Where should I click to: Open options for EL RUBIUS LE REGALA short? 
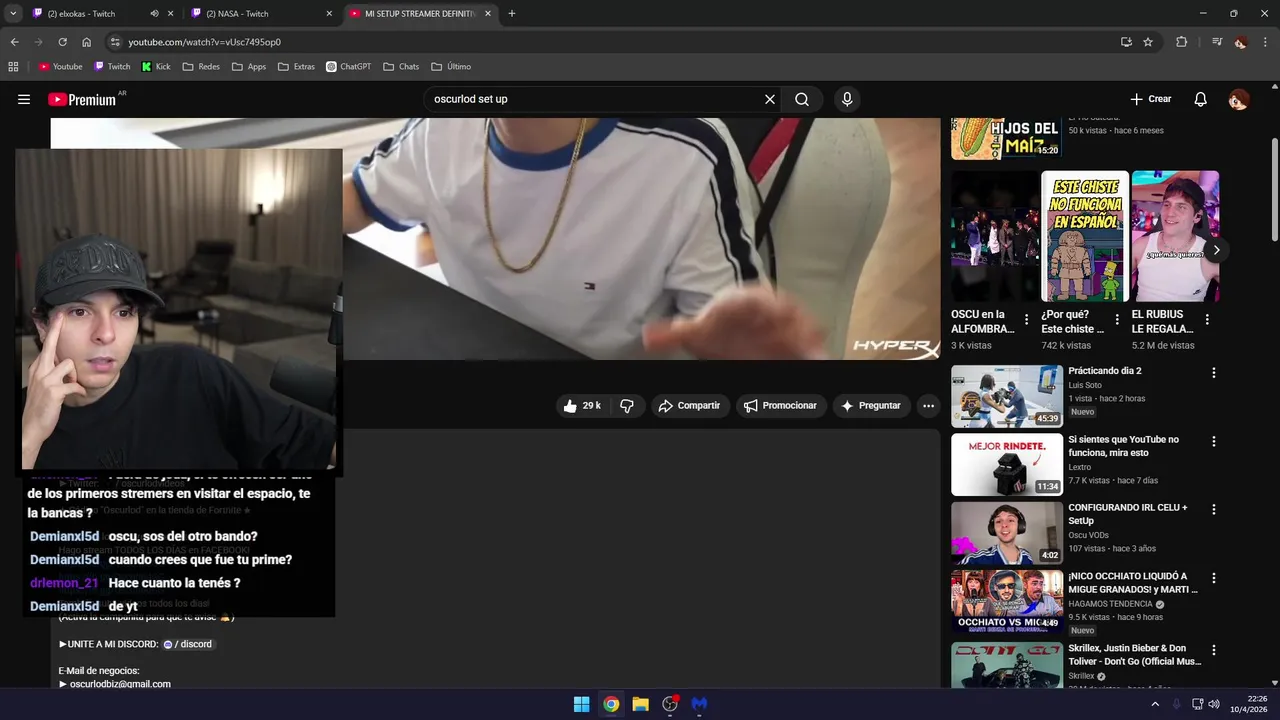[1207, 320]
